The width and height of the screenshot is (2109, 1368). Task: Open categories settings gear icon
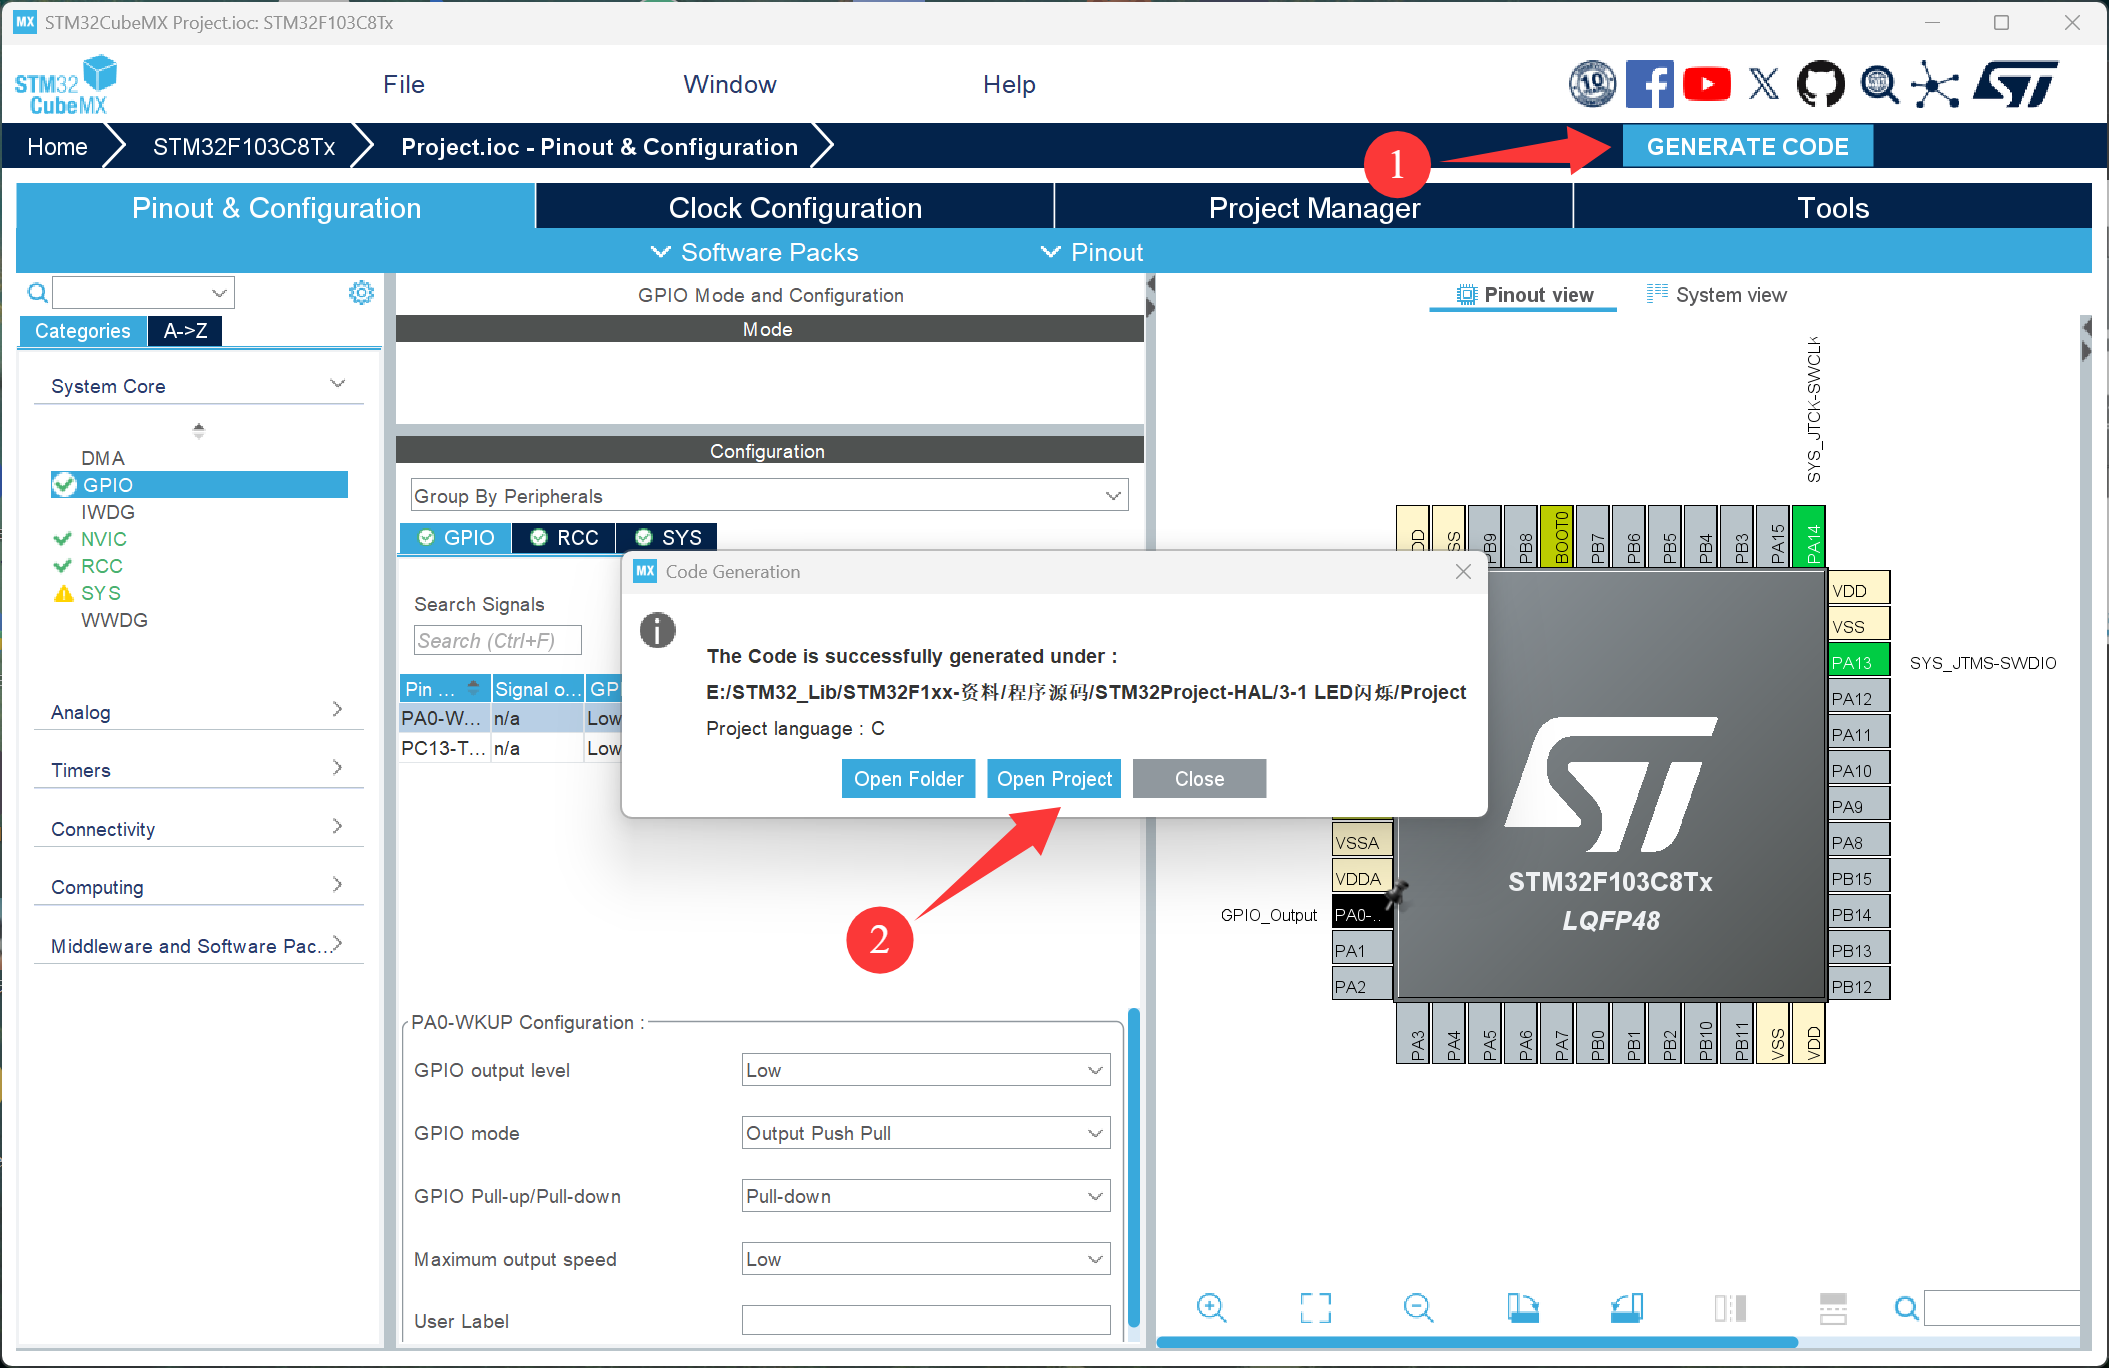(361, 292)
